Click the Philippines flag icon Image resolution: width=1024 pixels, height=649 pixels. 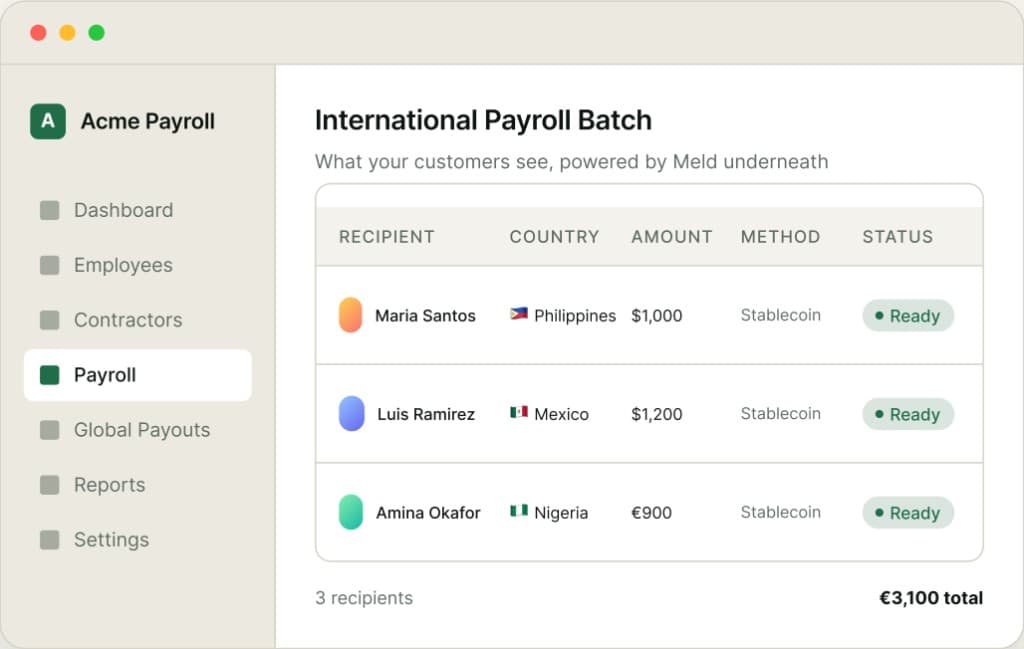(519, 314)
